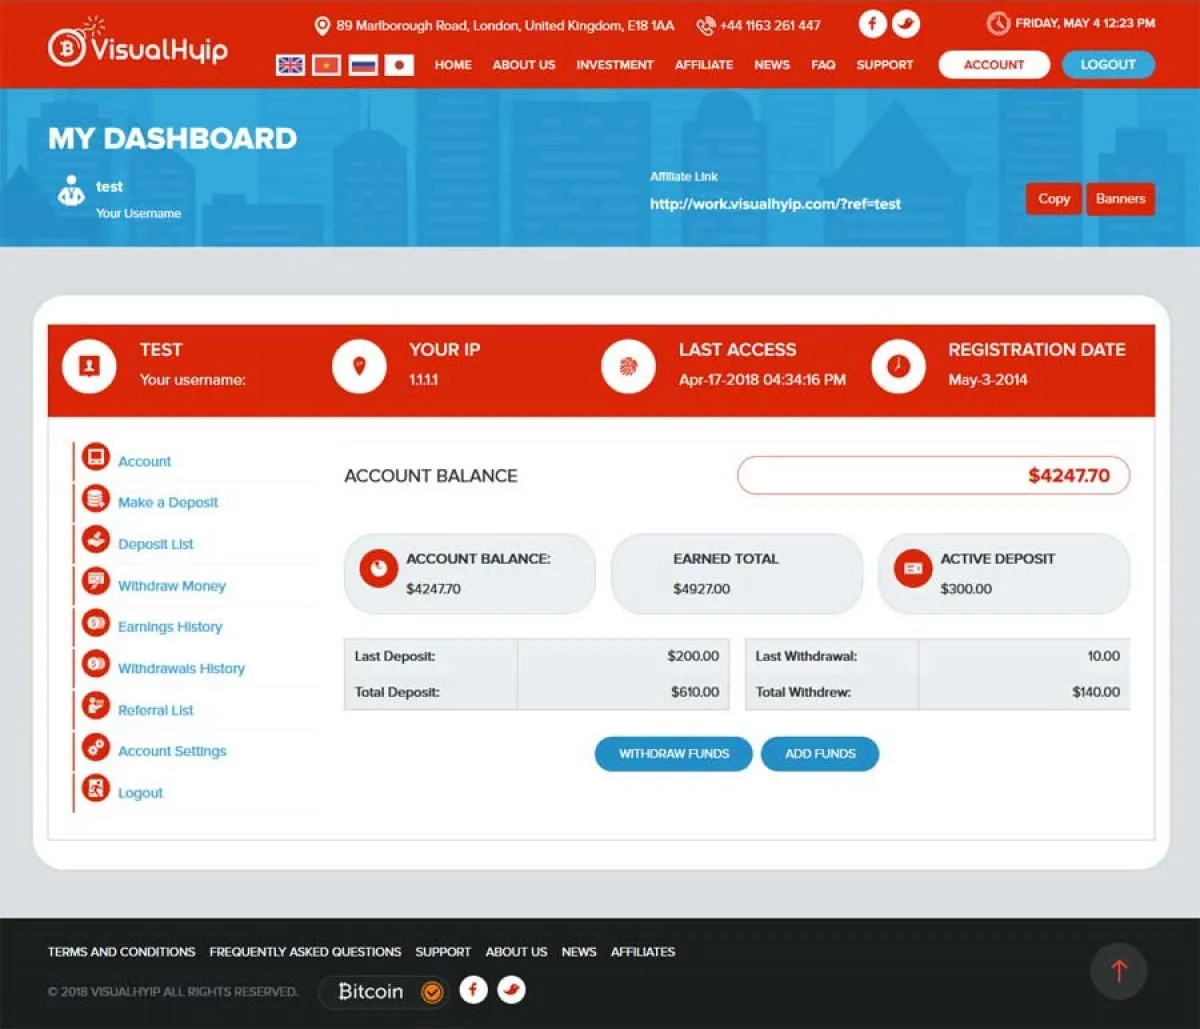Go to HOME in the navigation
This screenshot has width=1200, height=1029.
[x=453, y=65]
